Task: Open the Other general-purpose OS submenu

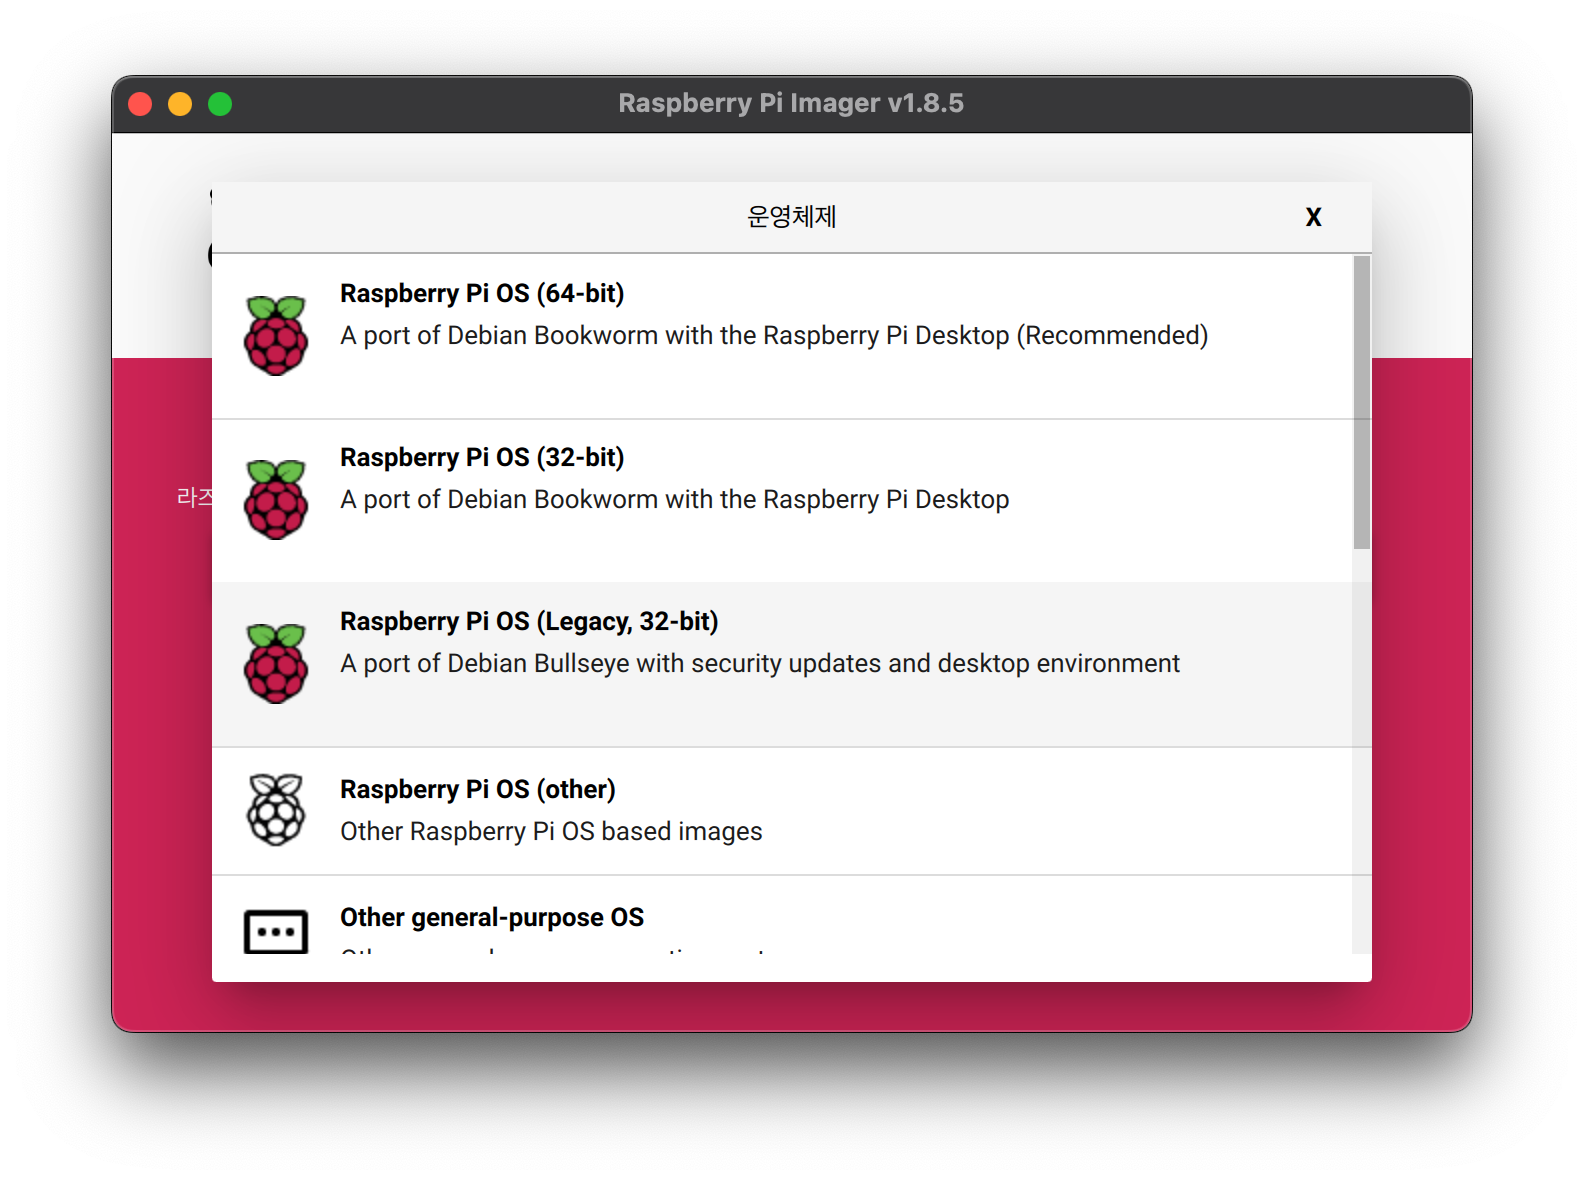Action: point(782,915)
